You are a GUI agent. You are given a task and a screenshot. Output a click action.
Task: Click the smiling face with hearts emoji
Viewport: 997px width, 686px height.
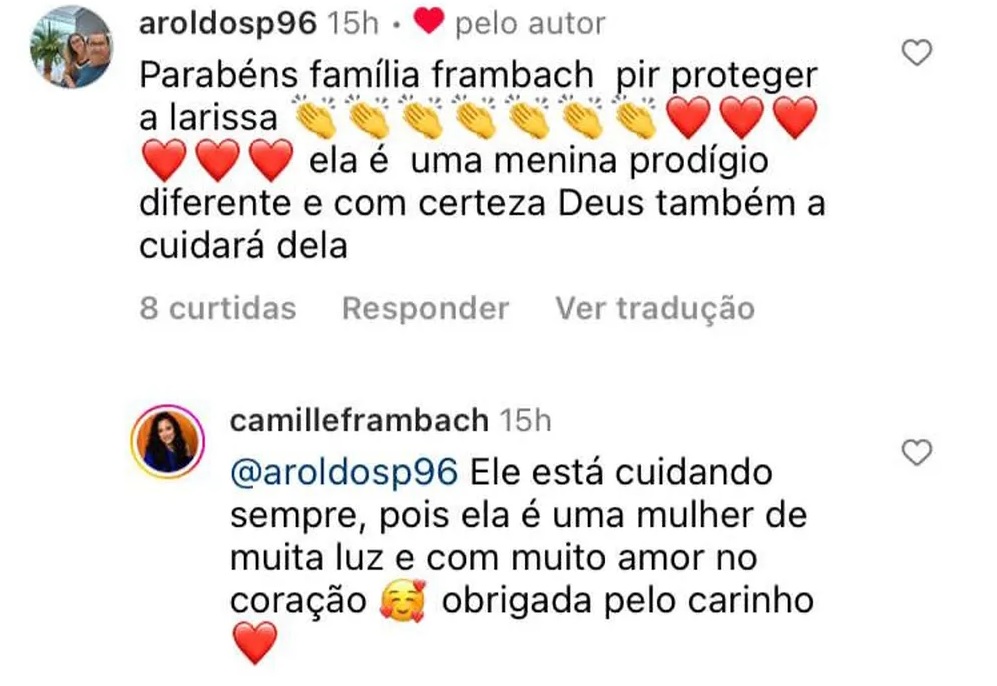[402, 601]
